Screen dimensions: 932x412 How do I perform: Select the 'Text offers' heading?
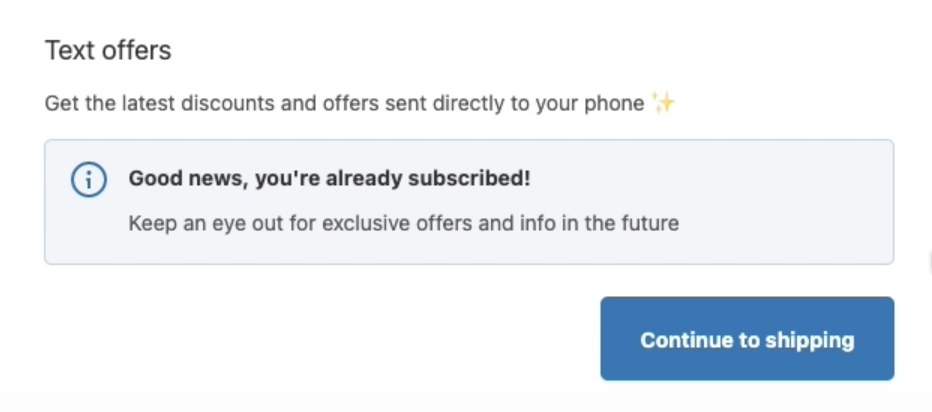click(108, 51)
